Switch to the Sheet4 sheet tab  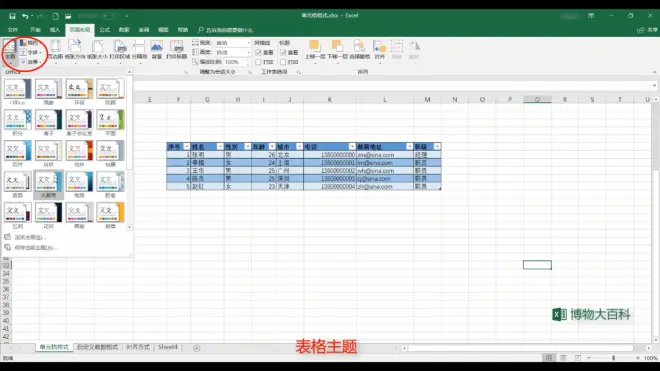coord(168,347)
